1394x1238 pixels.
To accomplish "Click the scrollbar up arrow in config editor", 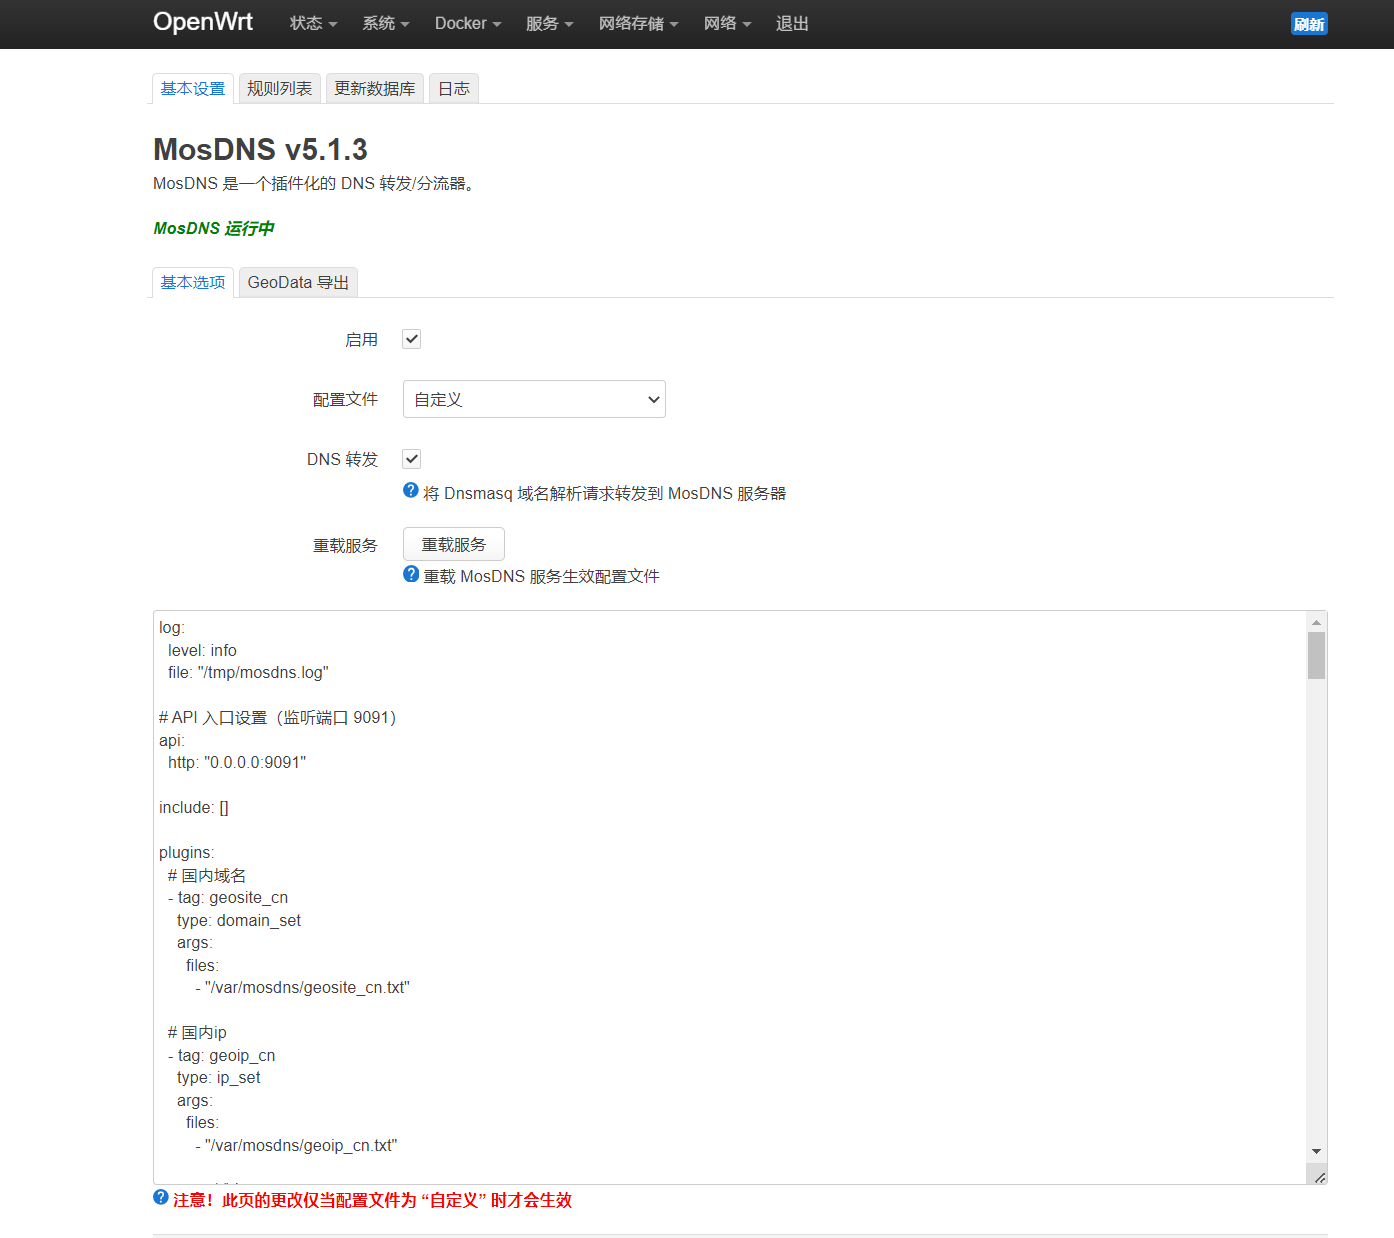I will tap(1316, 622).
